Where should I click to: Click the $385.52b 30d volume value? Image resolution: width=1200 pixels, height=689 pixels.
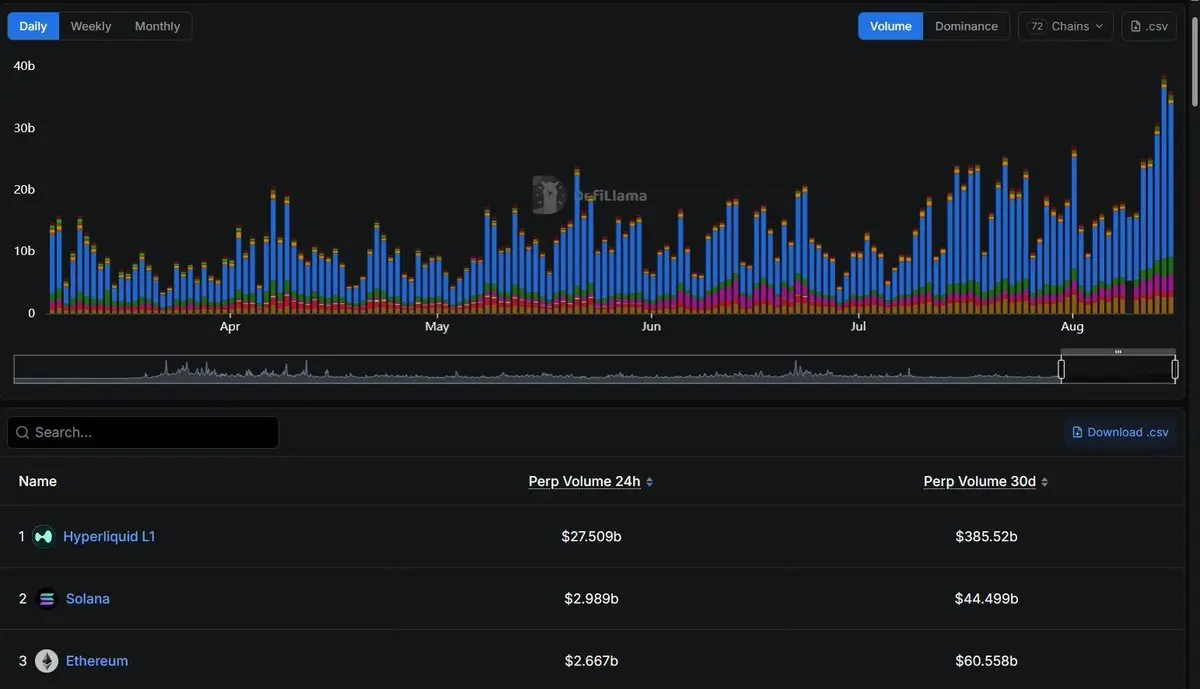[x=986, y=536]
